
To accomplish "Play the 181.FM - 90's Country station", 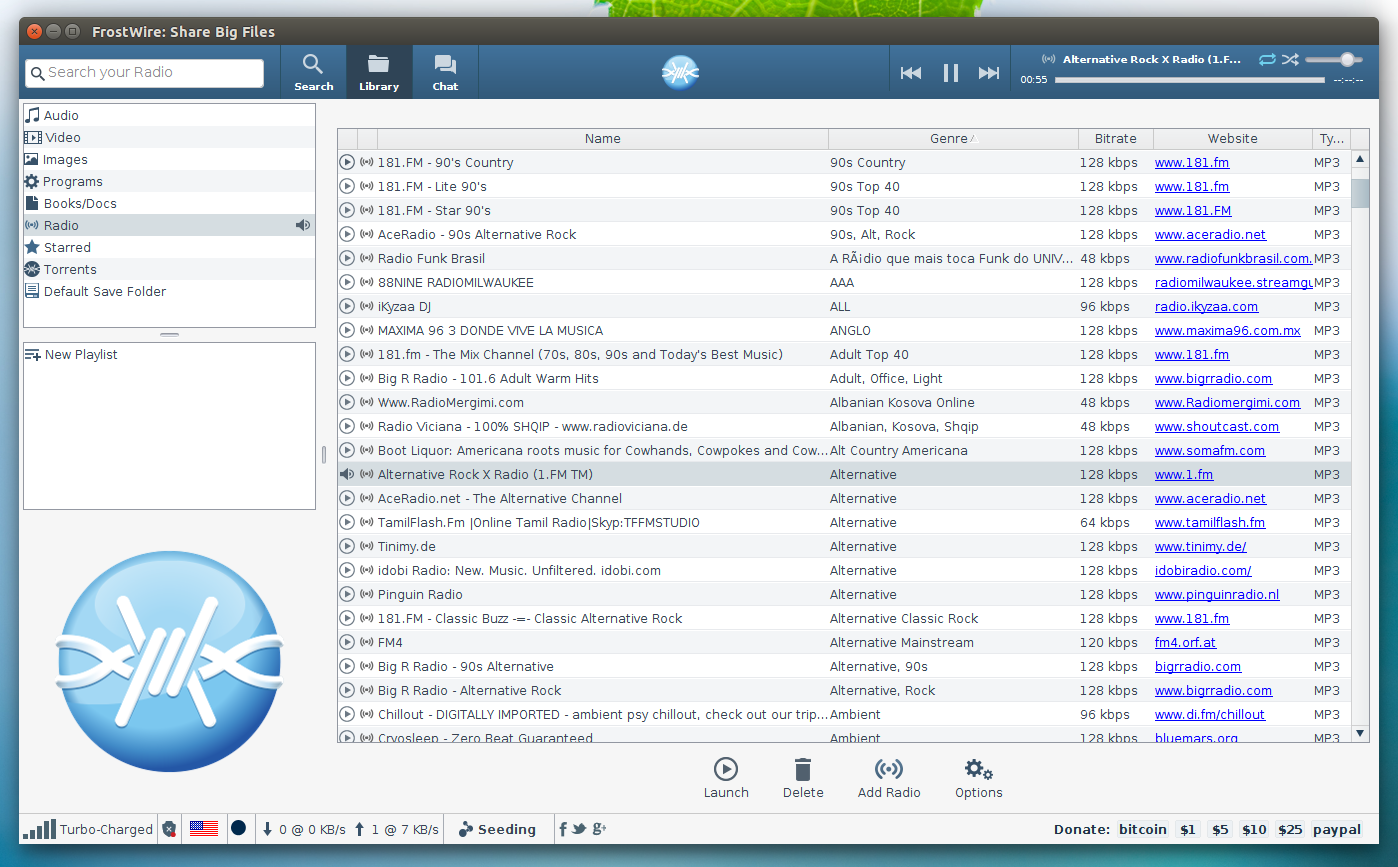I will (x=347, y=163).
